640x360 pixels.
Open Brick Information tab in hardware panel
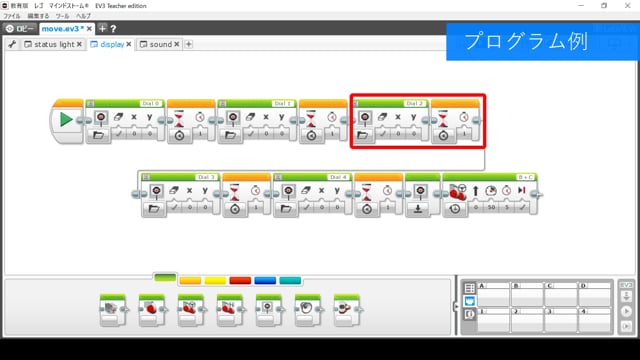tap(470, 288)
